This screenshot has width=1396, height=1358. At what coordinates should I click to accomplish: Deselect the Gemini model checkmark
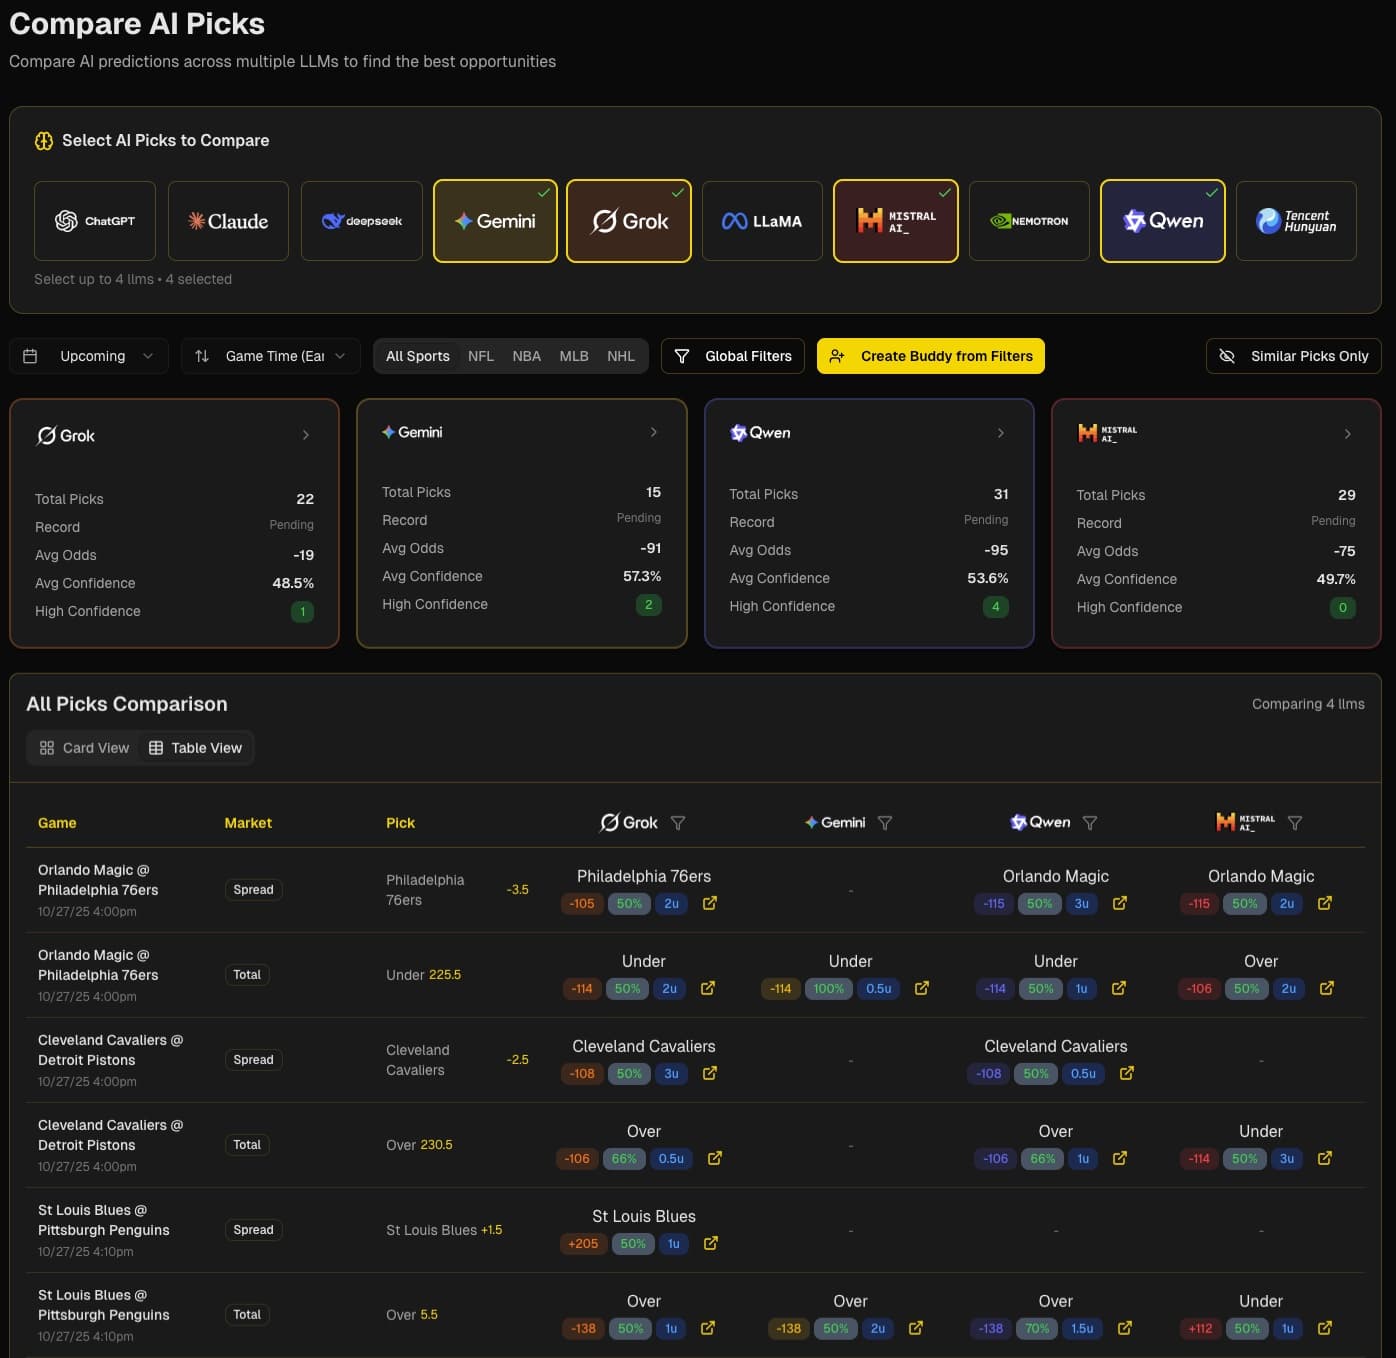[544, 193]
